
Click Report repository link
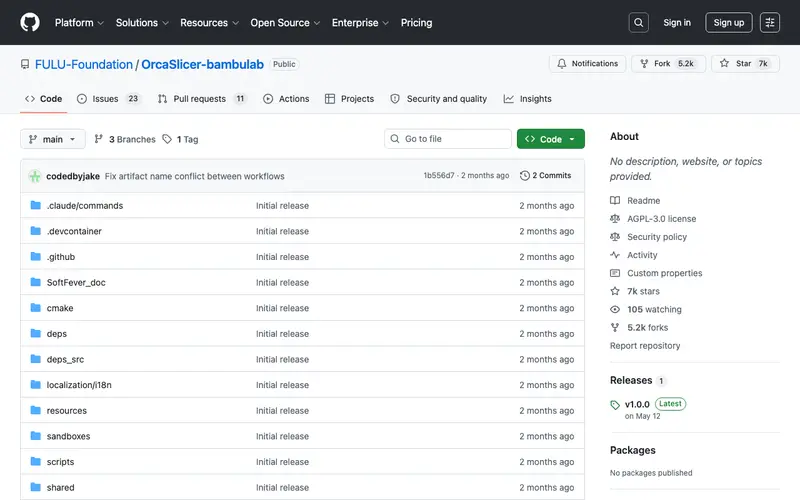pos(645,345)
